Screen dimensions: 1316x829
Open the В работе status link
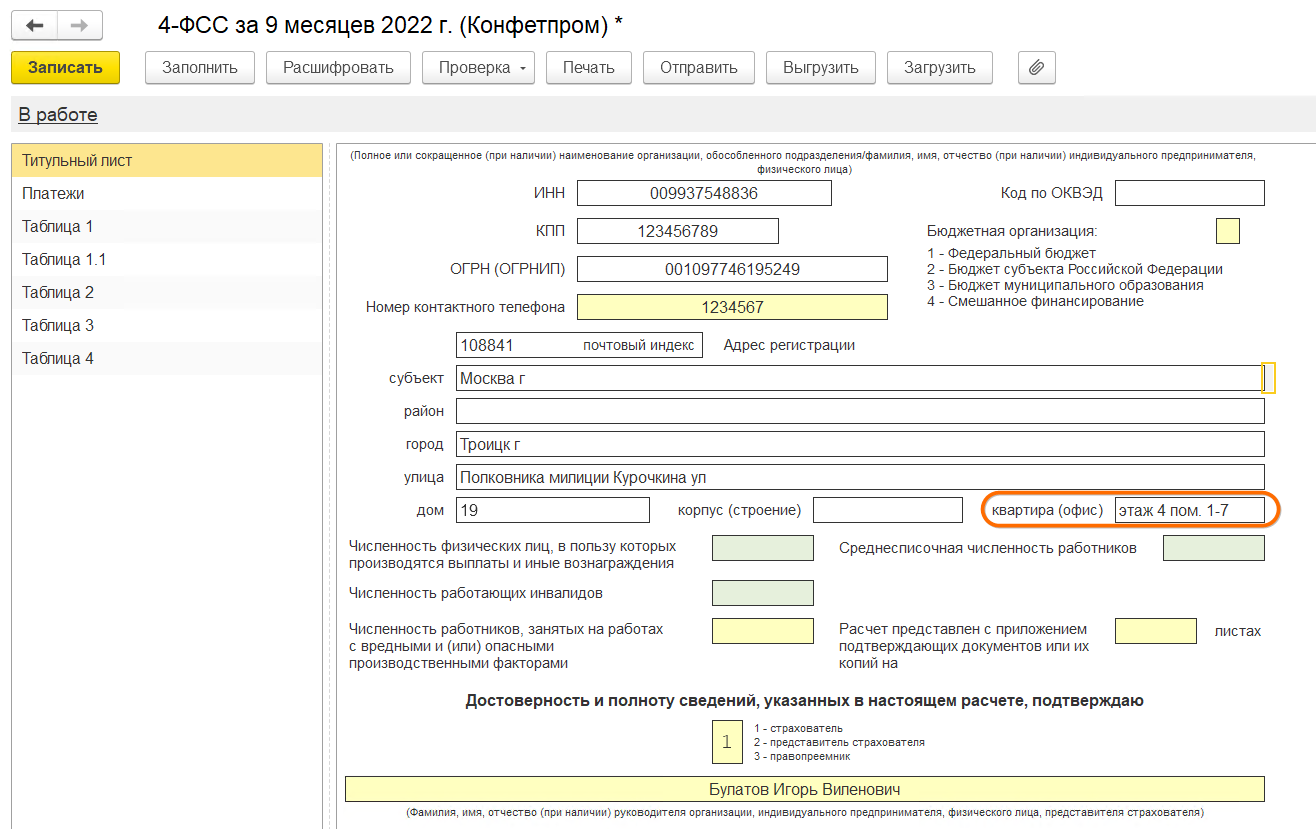point(58,115)
